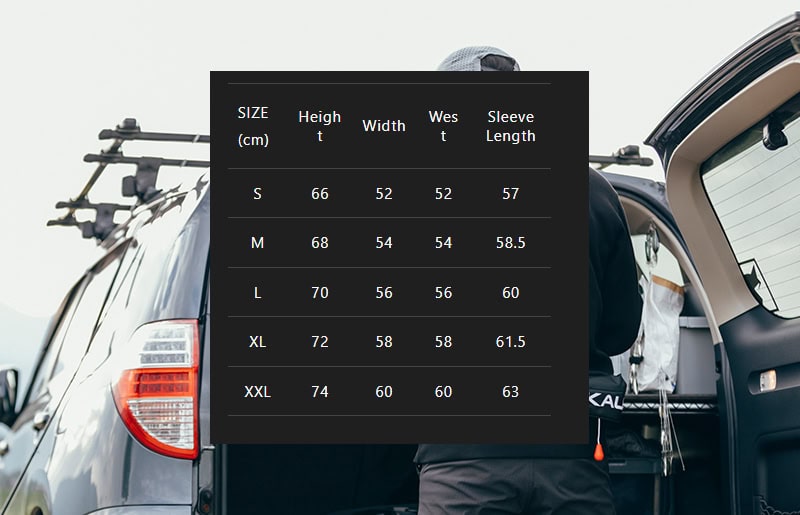Select the Width column header
Screen dimensions: 800x515
(x=384, y=126)
